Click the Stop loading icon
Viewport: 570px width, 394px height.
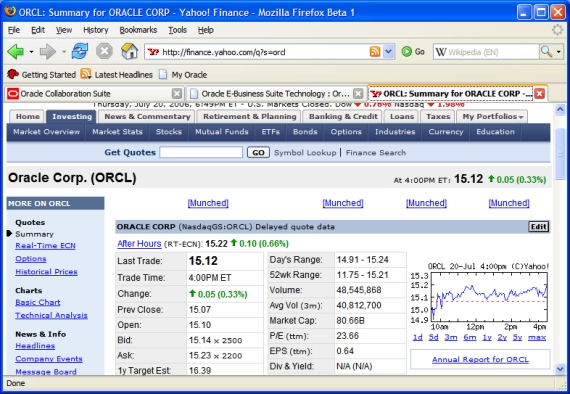[104, 51]
